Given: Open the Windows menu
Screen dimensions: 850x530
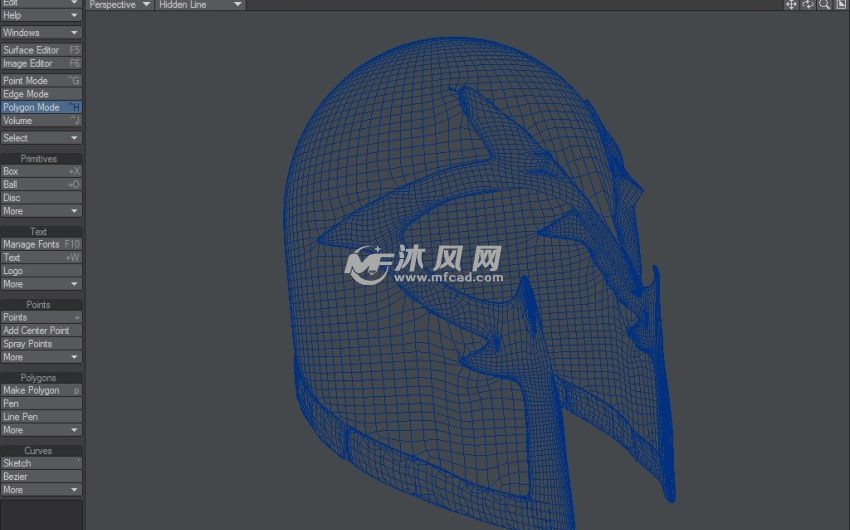Looking at the screenshot, I should [41, 33].
